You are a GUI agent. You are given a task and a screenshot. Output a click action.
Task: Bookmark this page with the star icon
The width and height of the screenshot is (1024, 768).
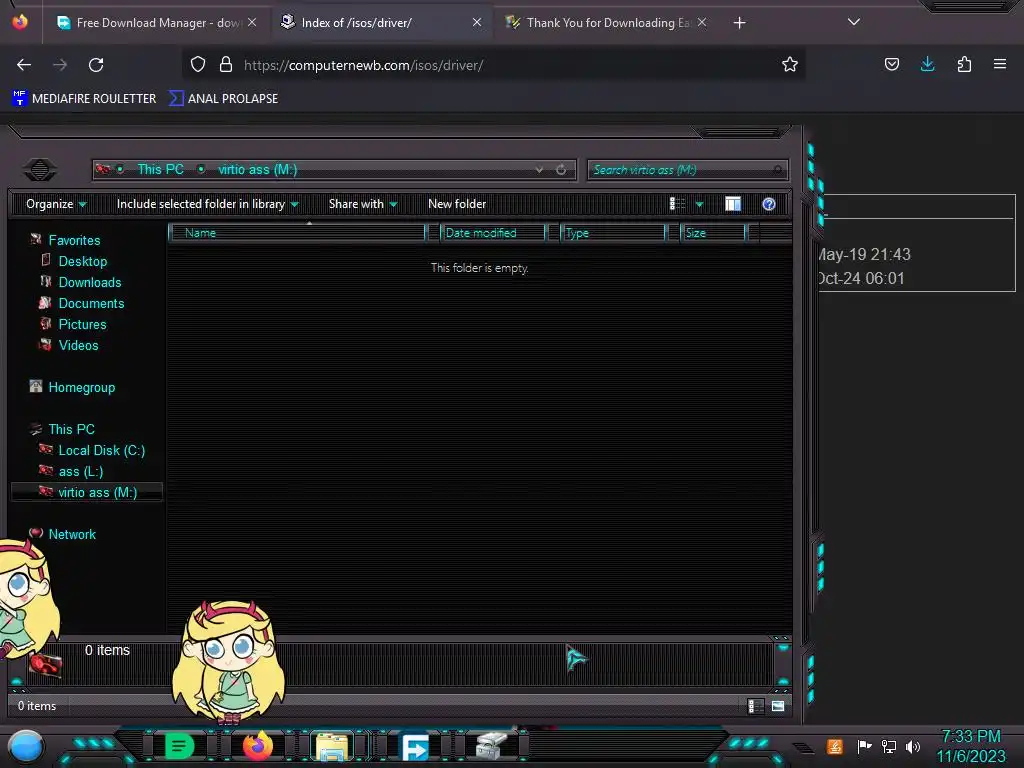tap(790, 64)
